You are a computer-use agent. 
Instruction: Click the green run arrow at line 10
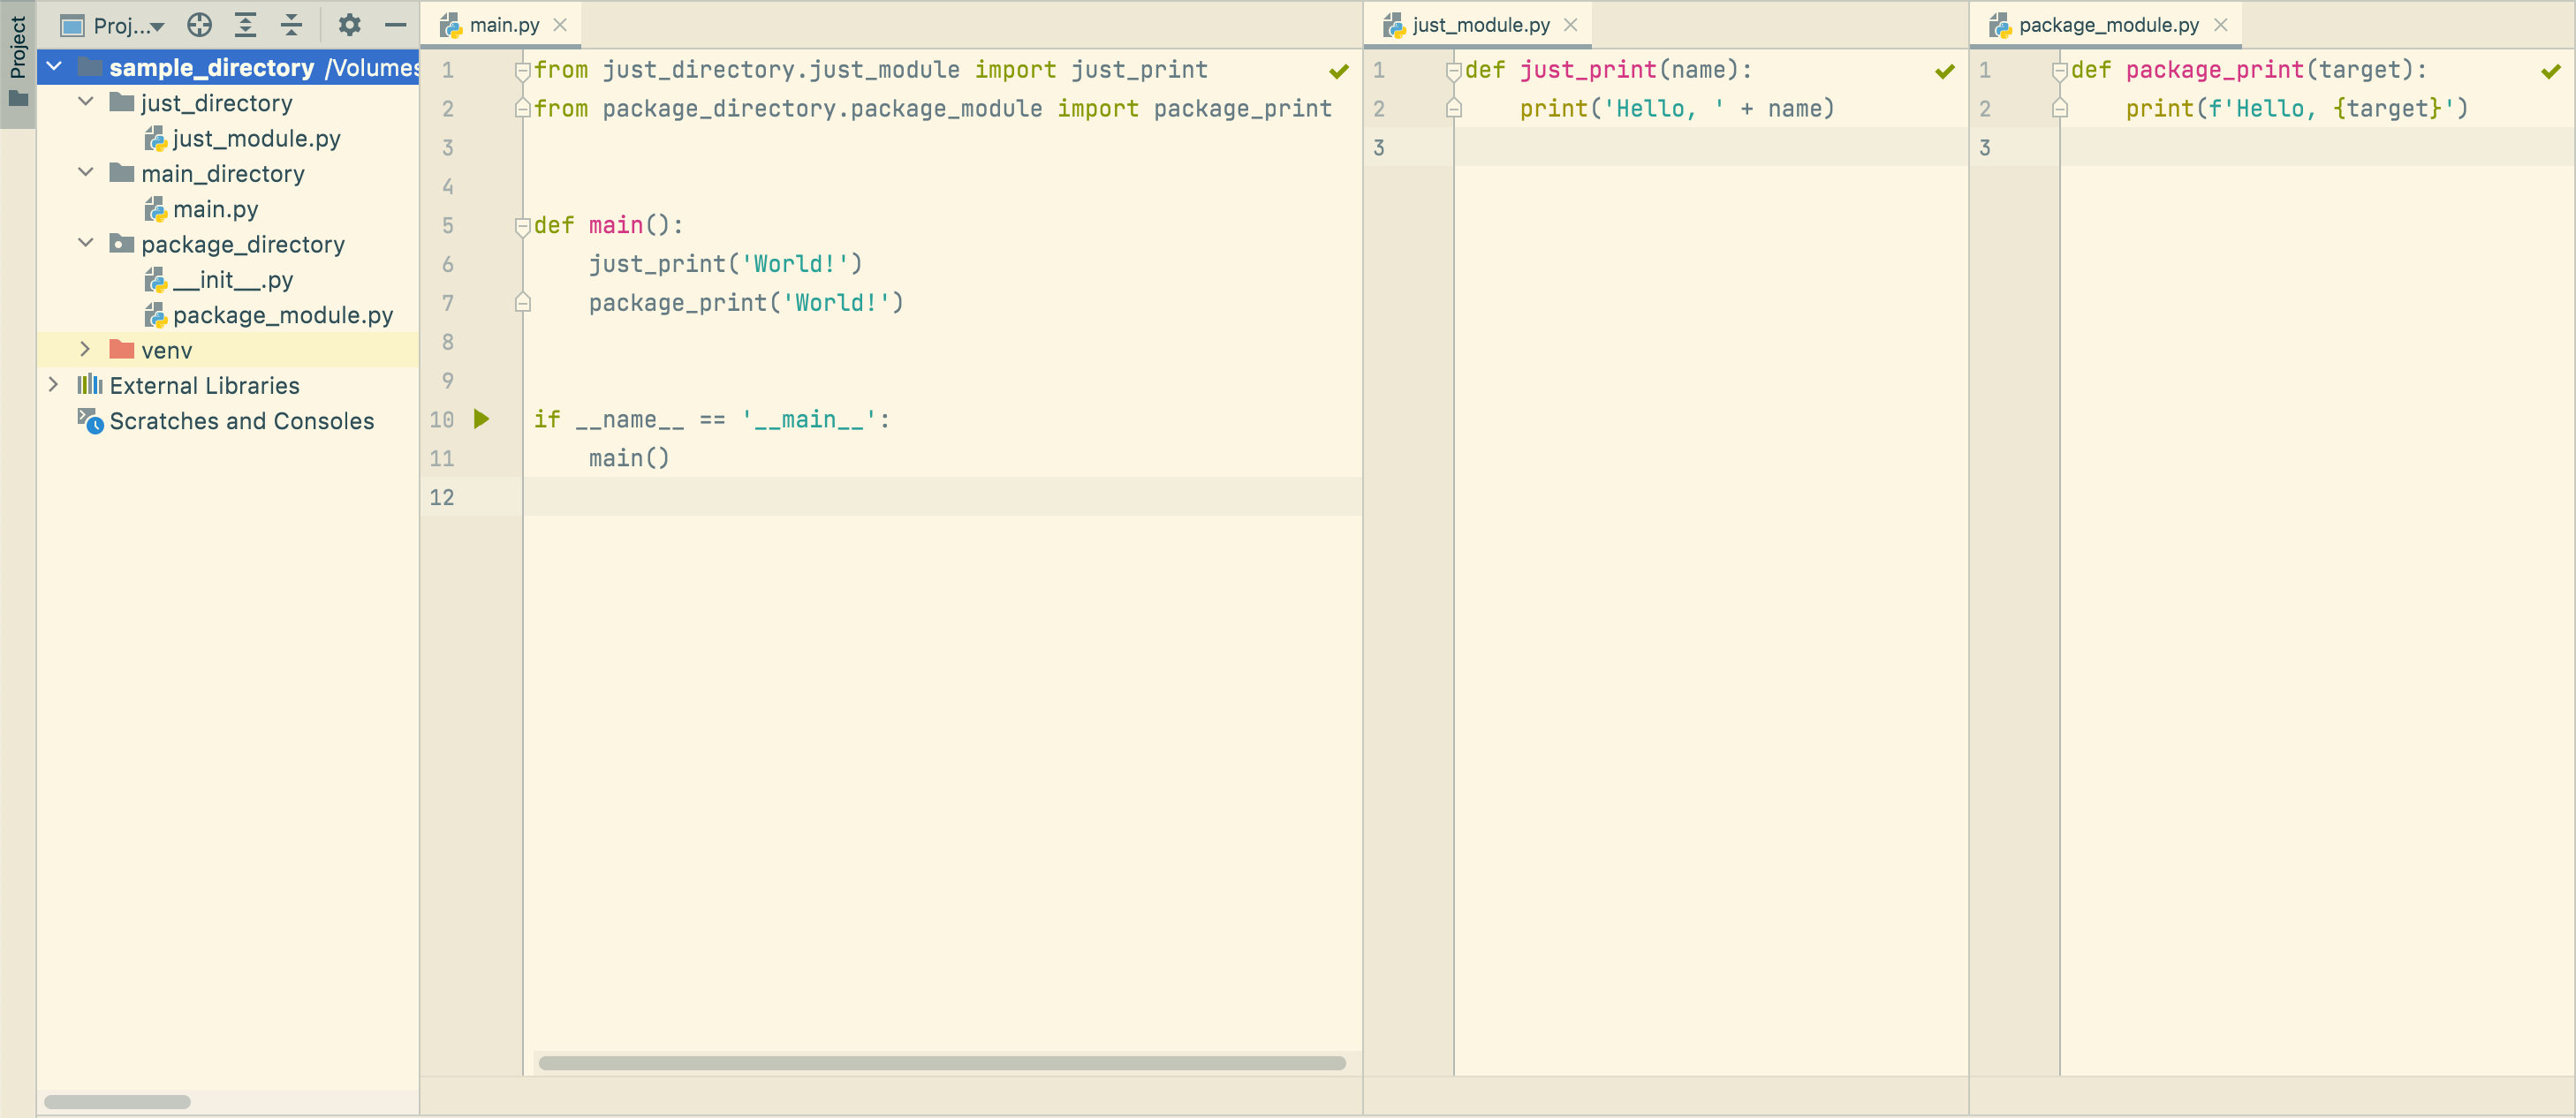tap(481, 419)
